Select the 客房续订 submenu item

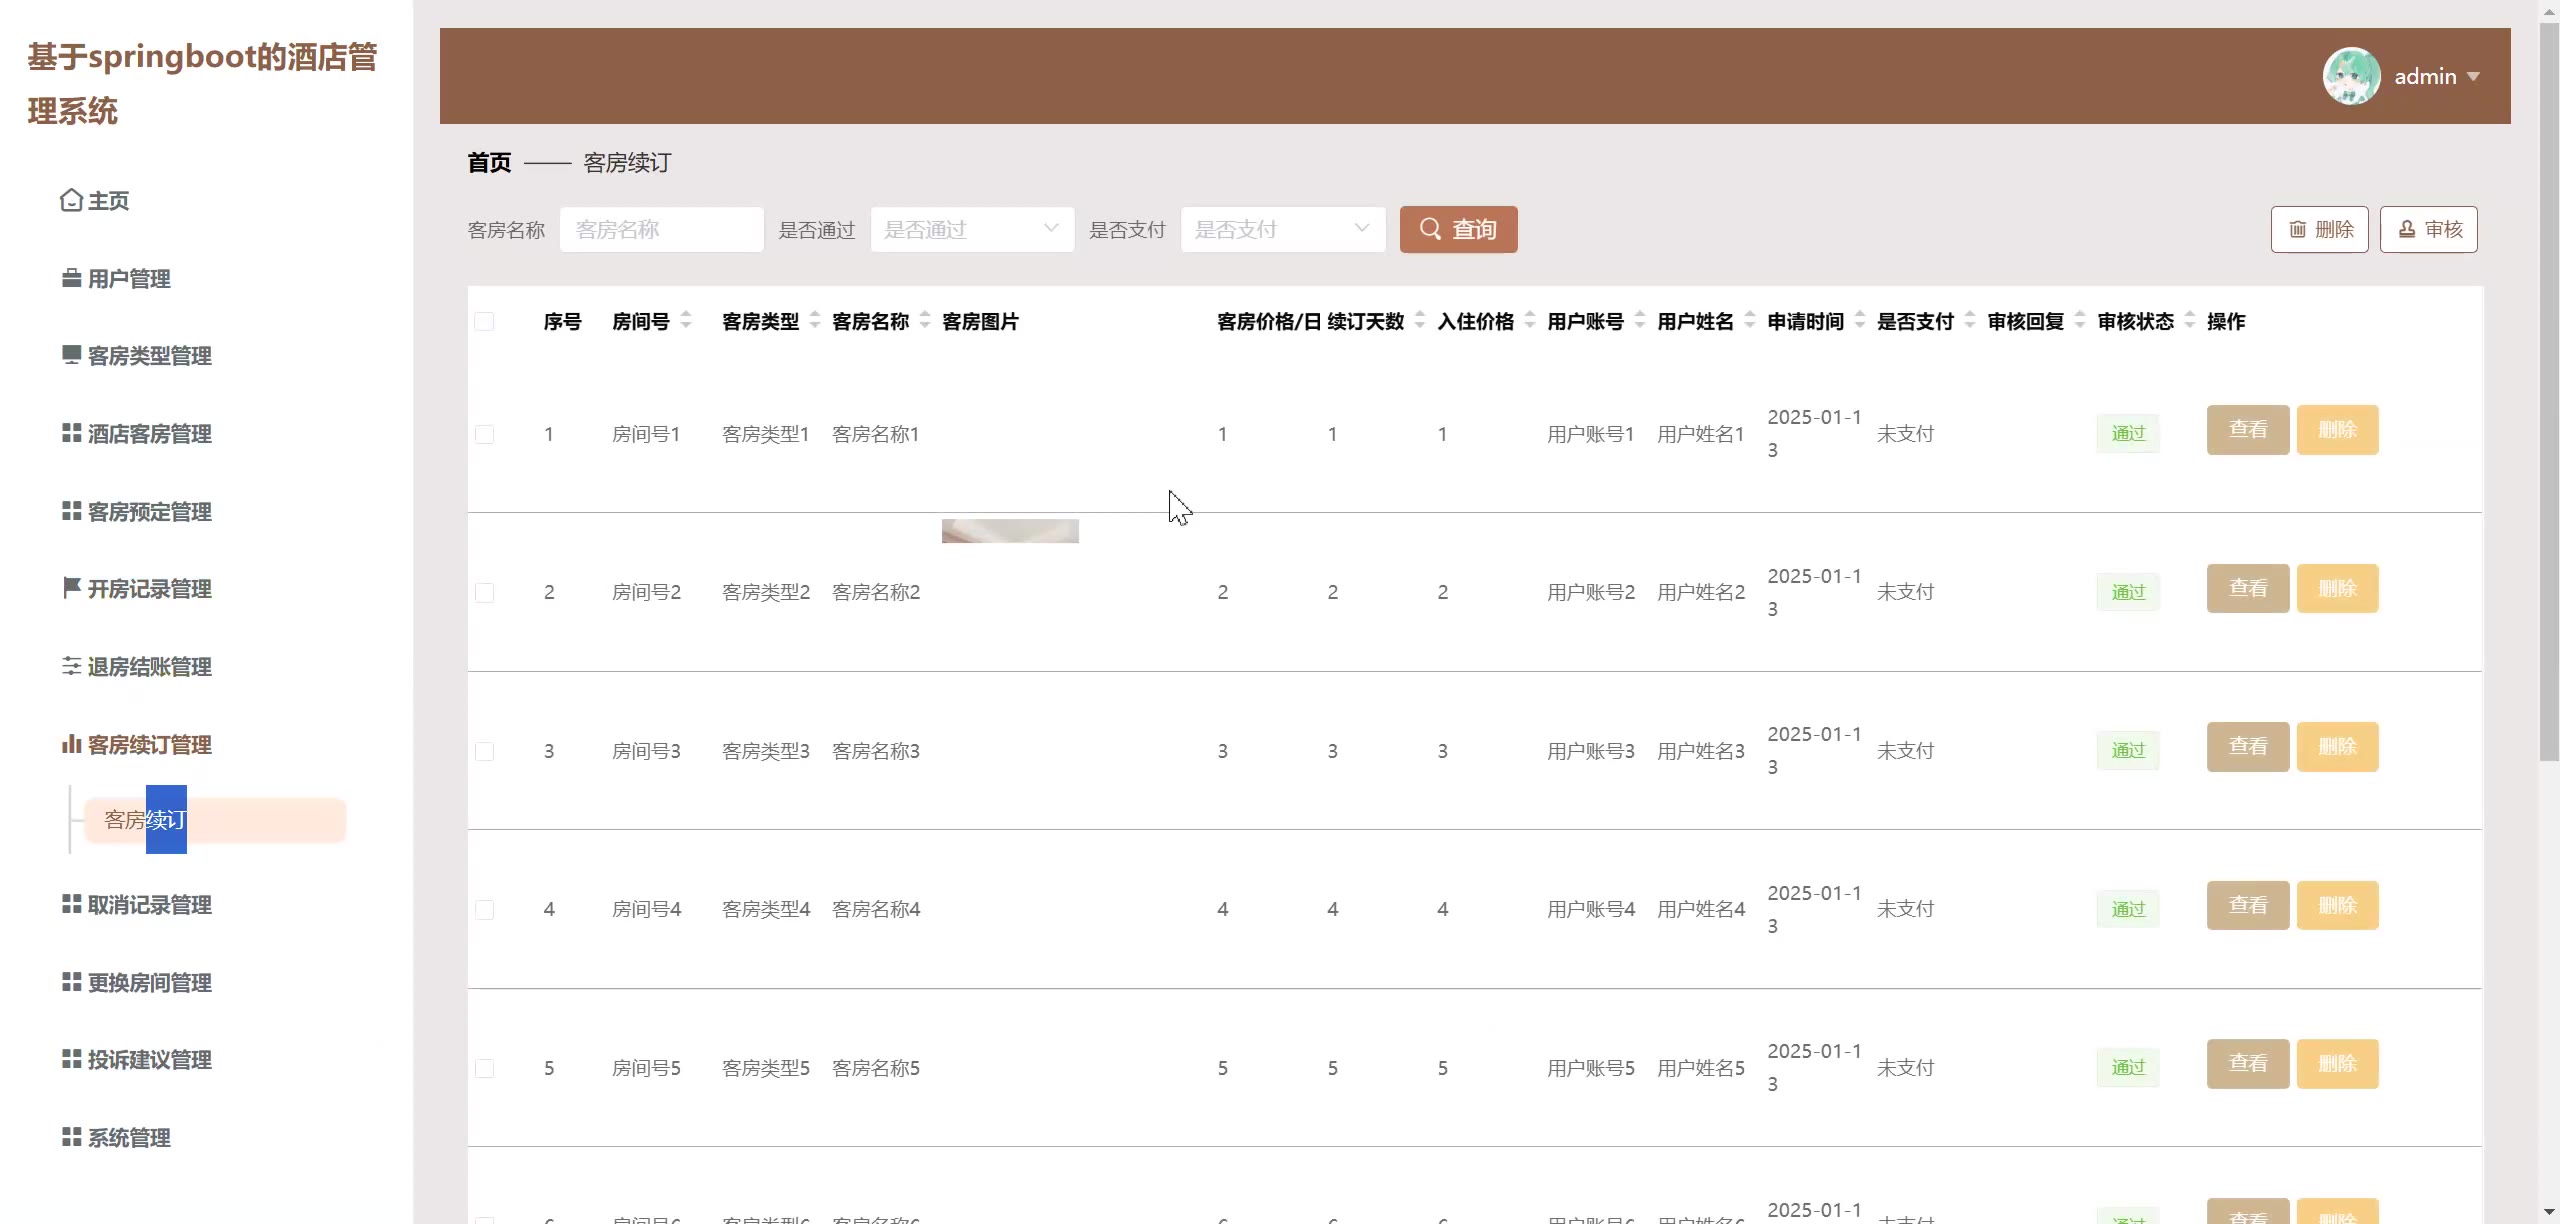[x=215, y=820]
